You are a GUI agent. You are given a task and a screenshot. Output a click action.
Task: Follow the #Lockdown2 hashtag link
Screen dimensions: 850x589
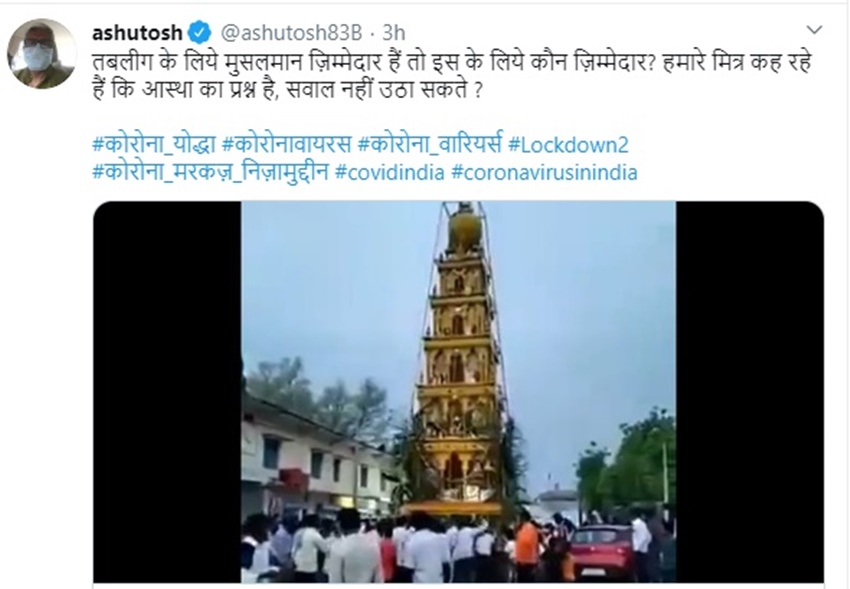[x=568, y=145]
